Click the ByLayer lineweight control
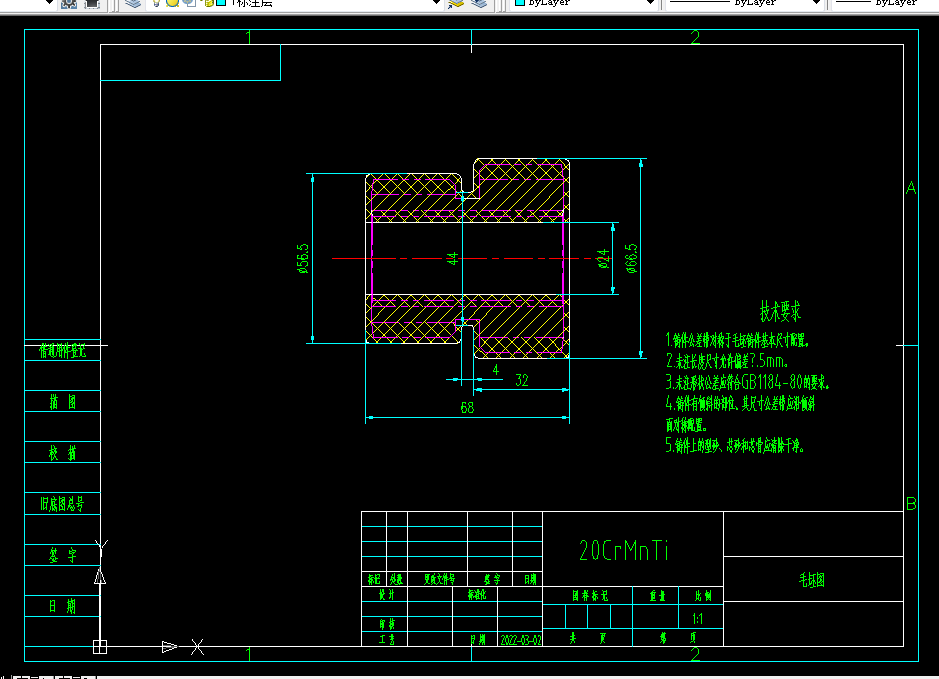Viewport: 939px width, 679px height. (885, 2)
